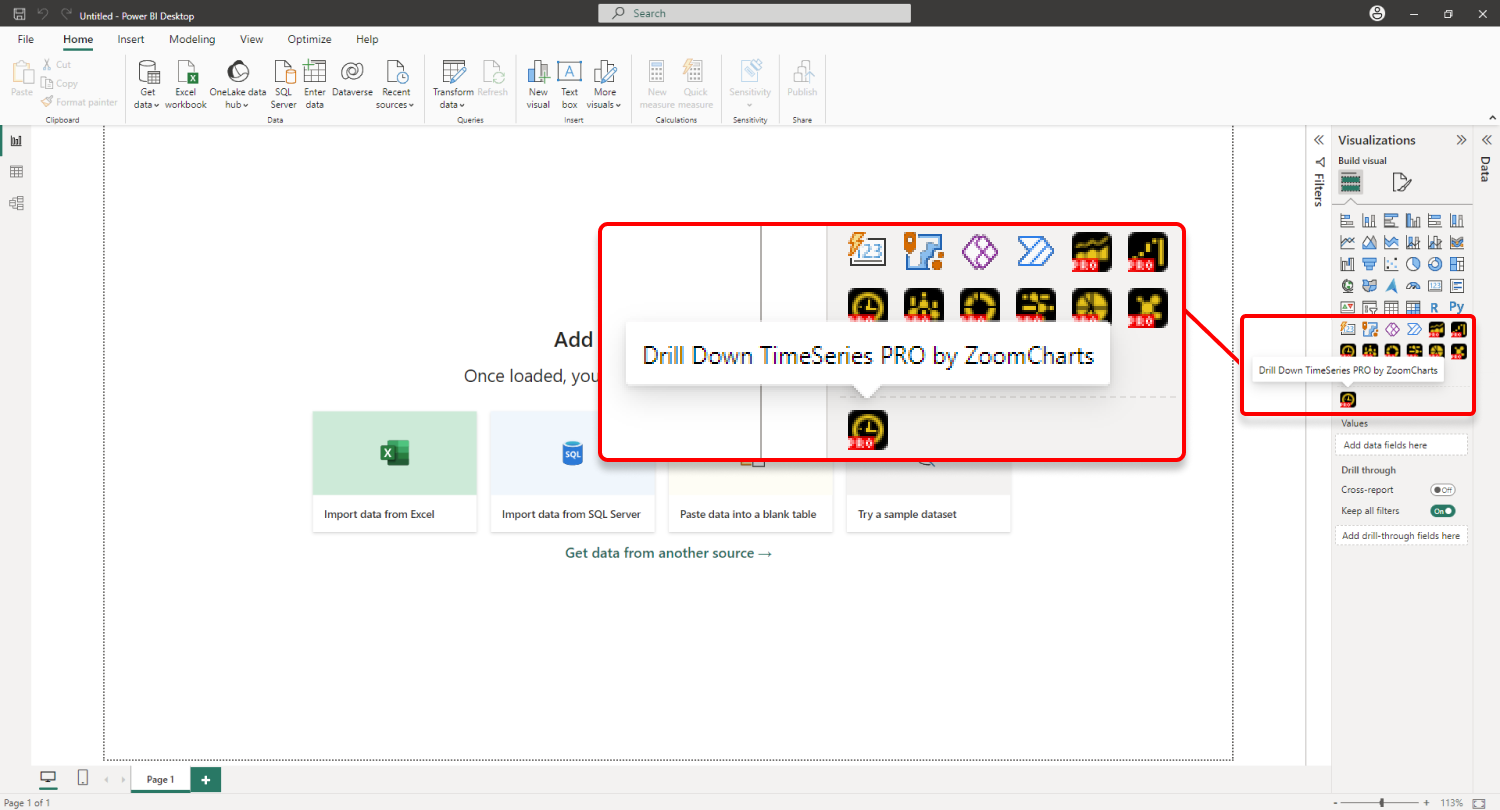The width and height of the screenshot is (1500, 810).
Task: Select the Matrix visual
Action: pyautogui.click(x=1413, y=307)
